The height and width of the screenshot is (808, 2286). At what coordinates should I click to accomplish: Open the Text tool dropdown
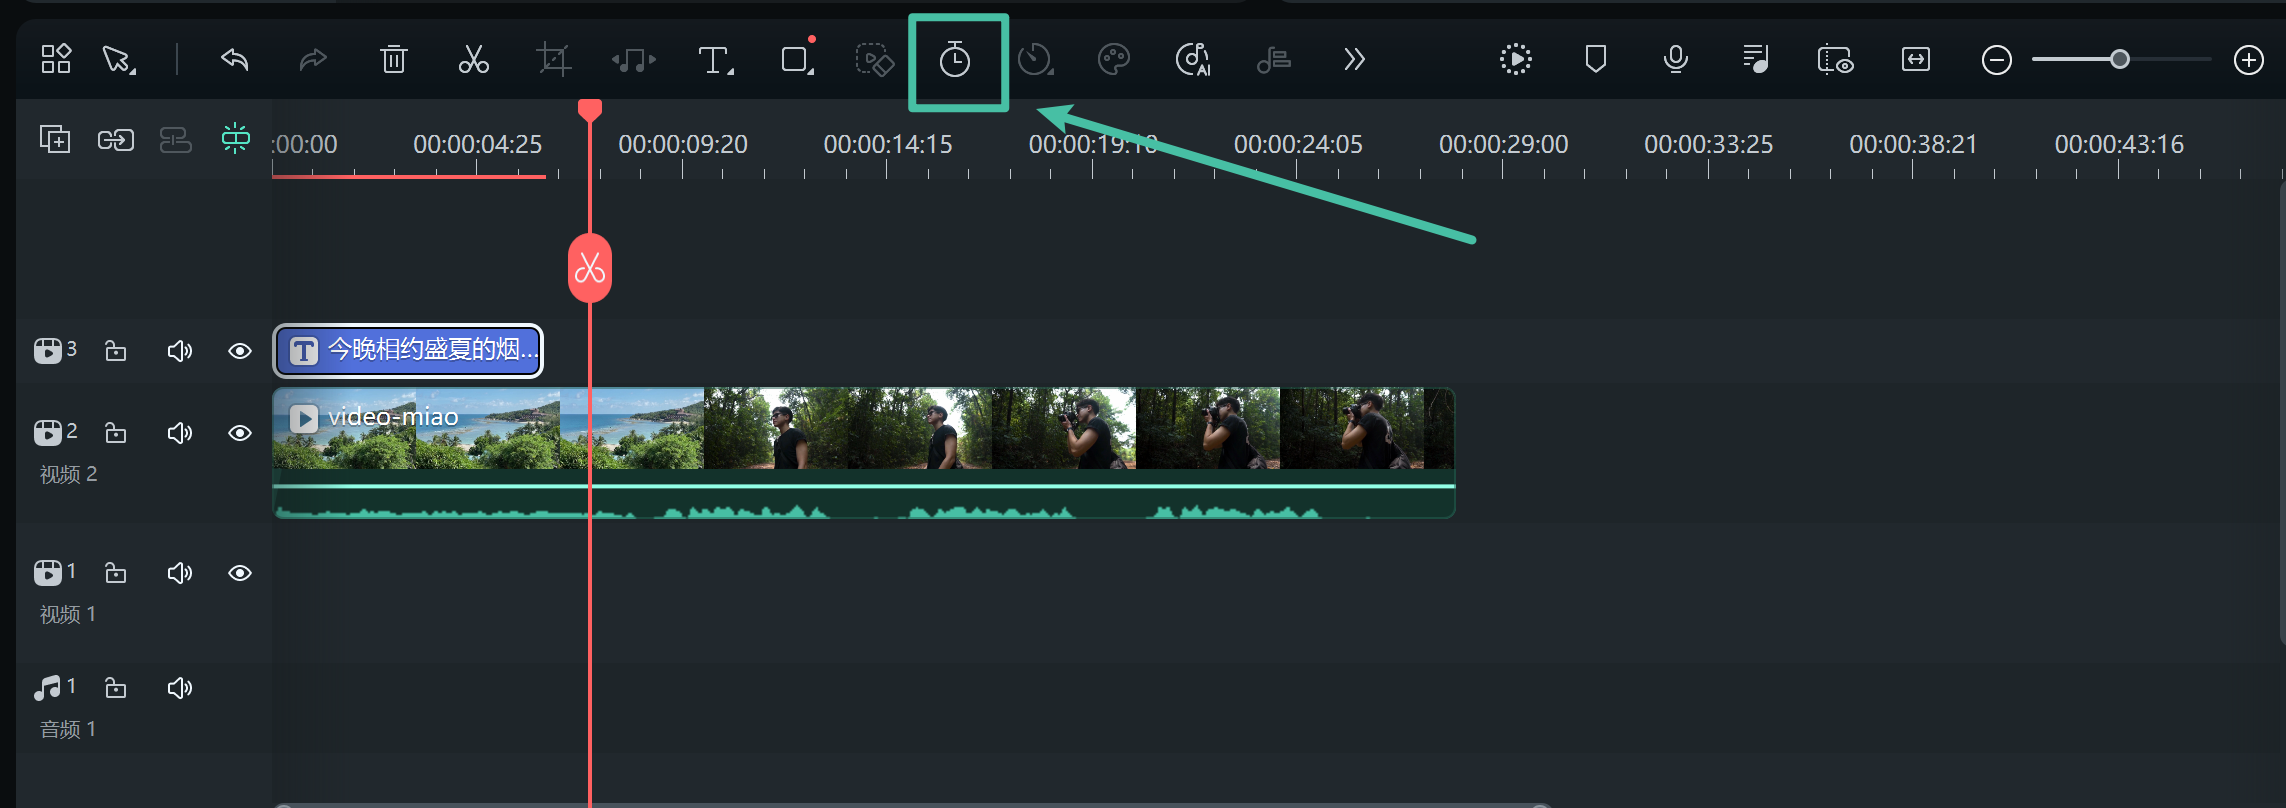pyautogui.click(x=716, y=61)
